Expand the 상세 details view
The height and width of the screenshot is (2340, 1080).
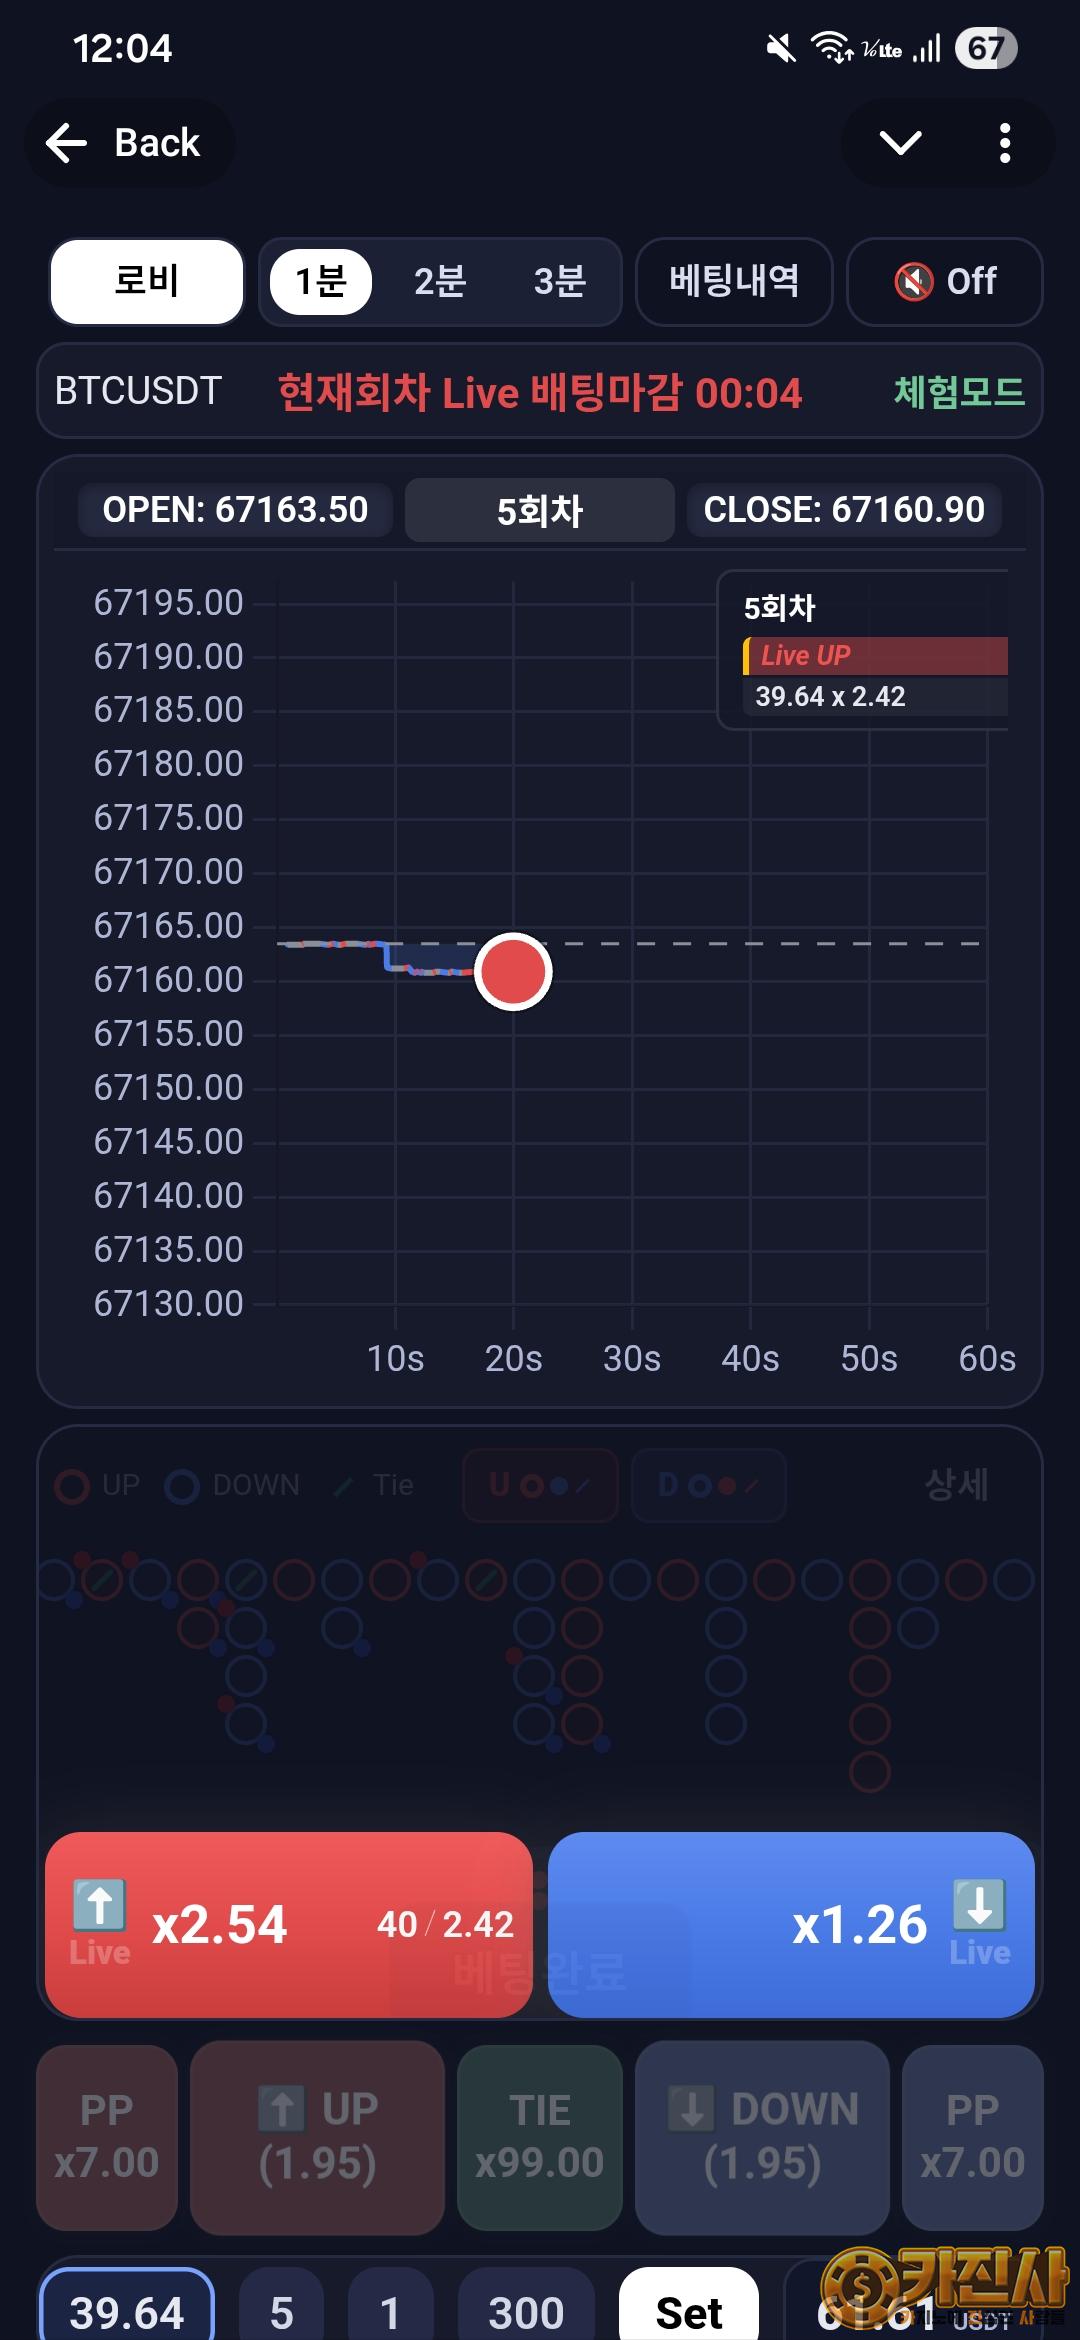point(956,1485)
